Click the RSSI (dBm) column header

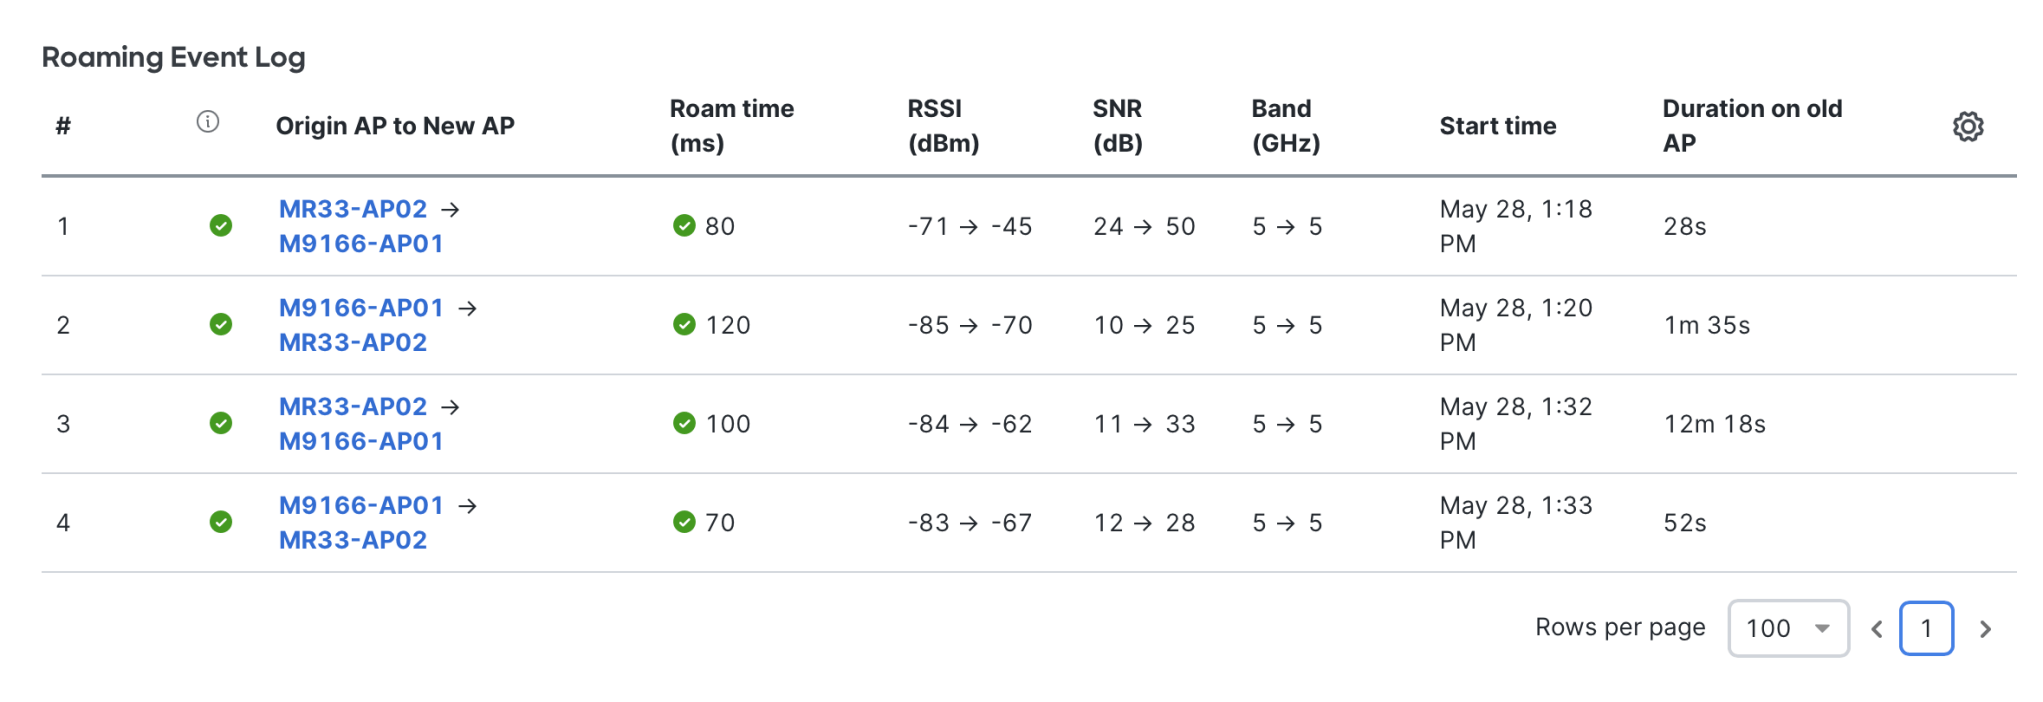point(942,126)
